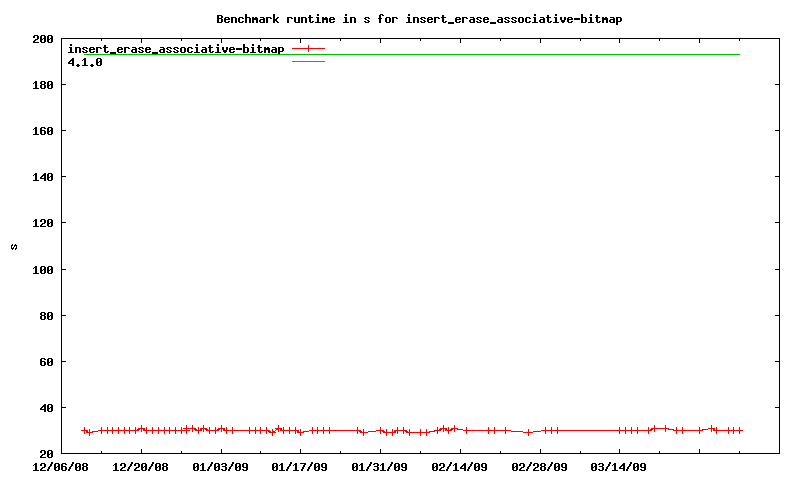Click the 4.1.0 legend line sample
This screenshot has height=480, width=800.
(x=308, y=62)
